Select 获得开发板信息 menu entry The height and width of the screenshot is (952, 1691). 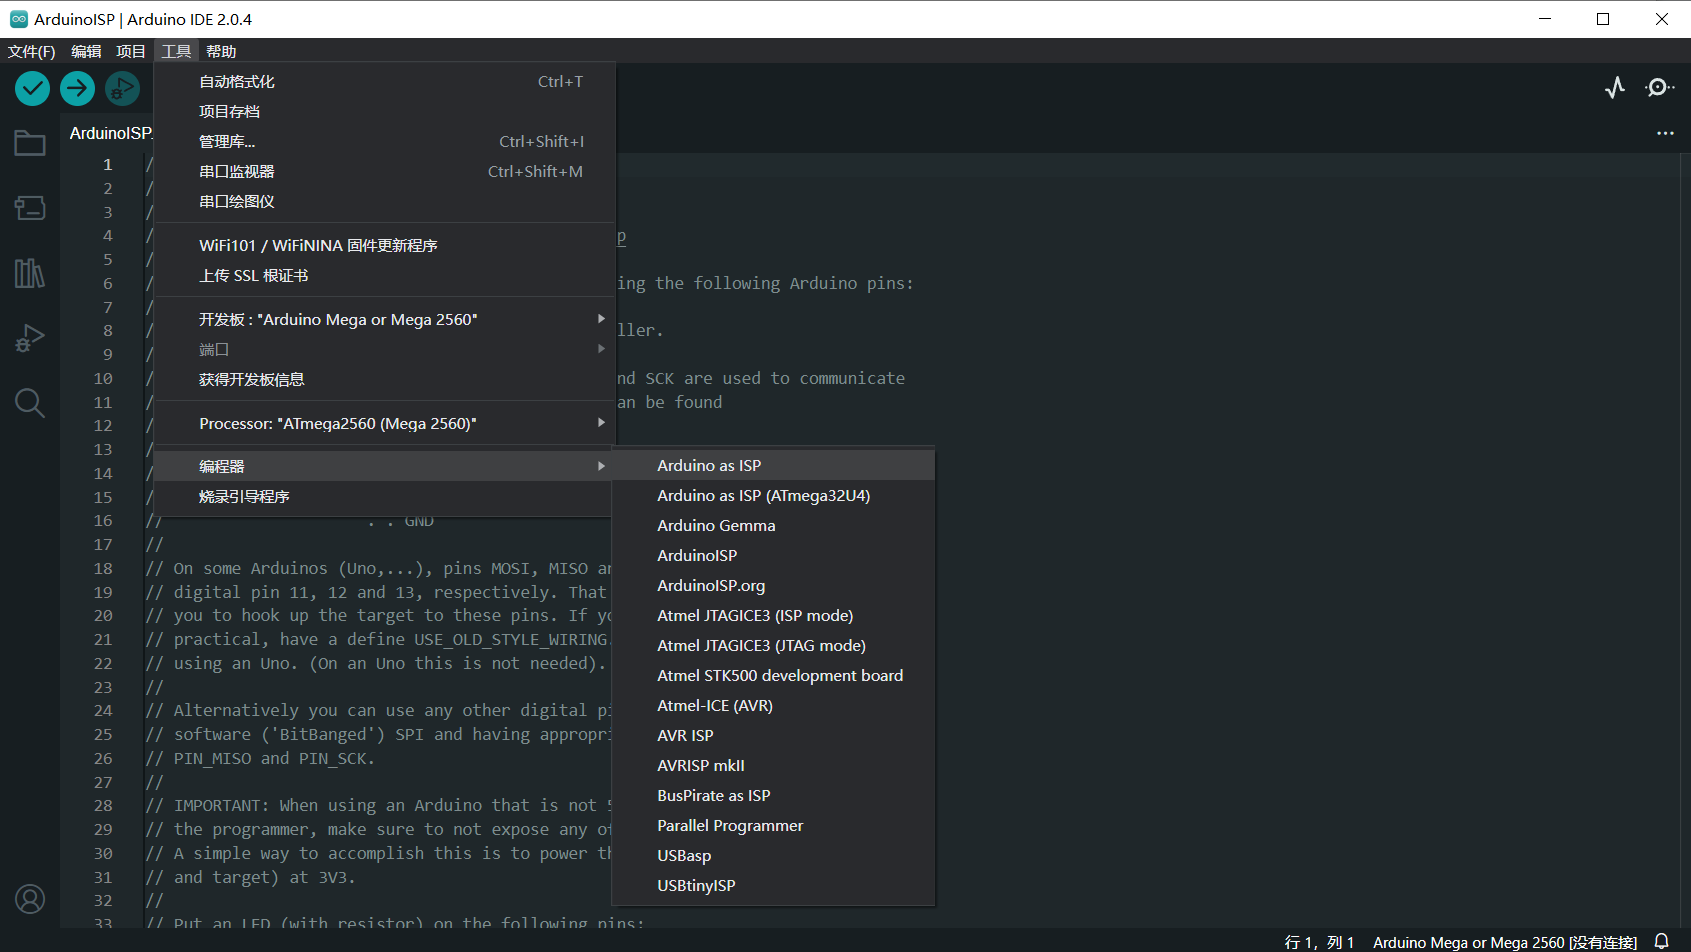385,380
